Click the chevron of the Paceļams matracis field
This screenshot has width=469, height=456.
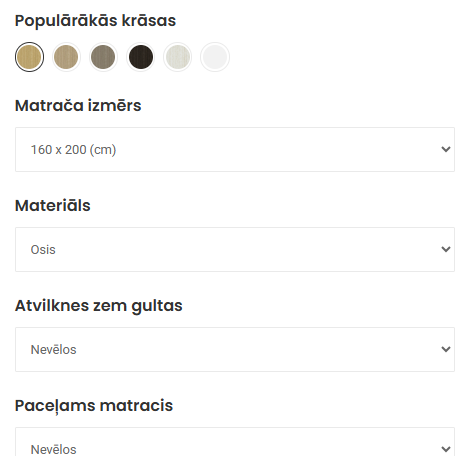click(446, 449)
